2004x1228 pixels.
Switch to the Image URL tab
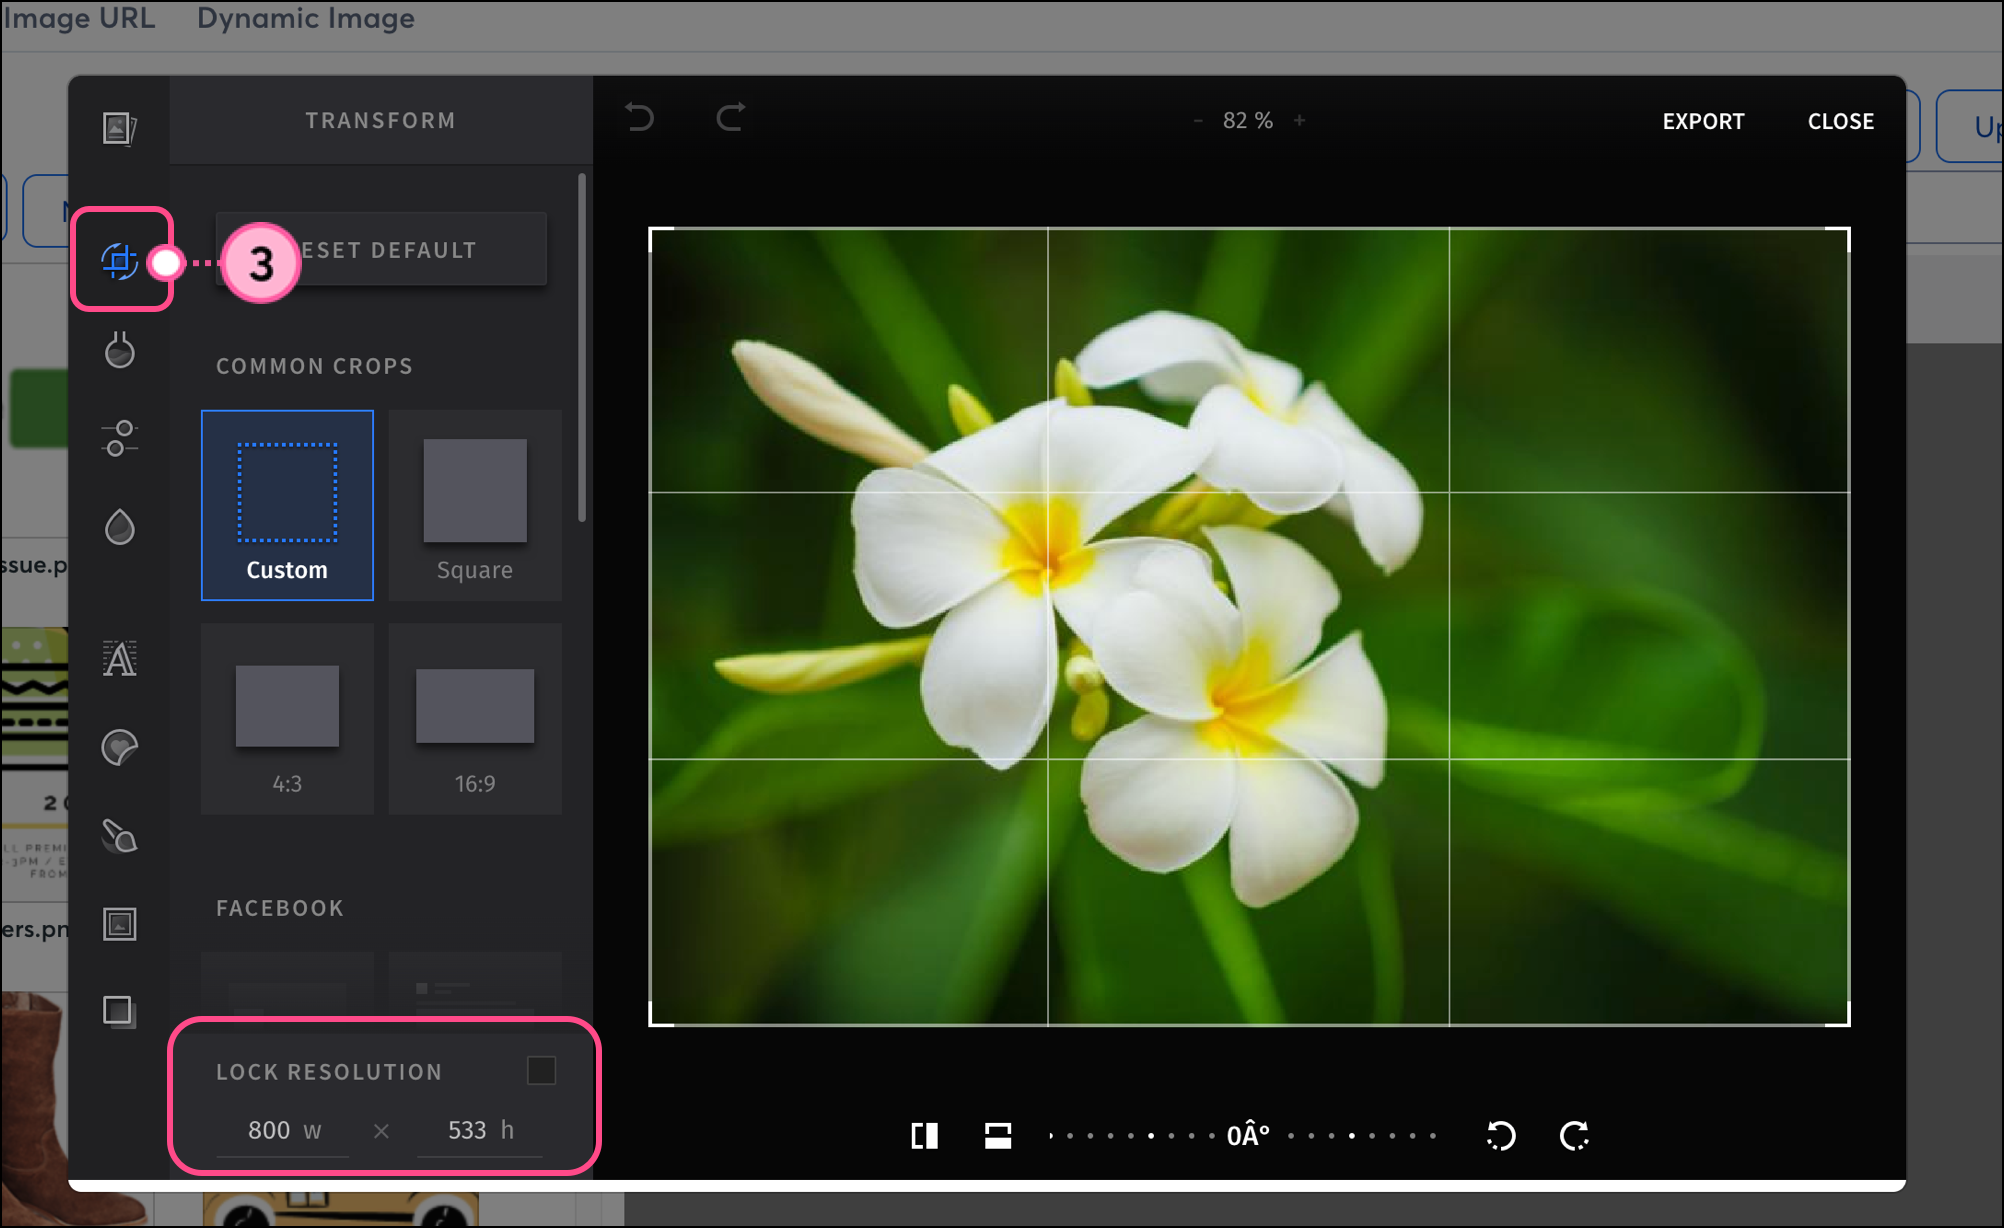tap(79, 18)
